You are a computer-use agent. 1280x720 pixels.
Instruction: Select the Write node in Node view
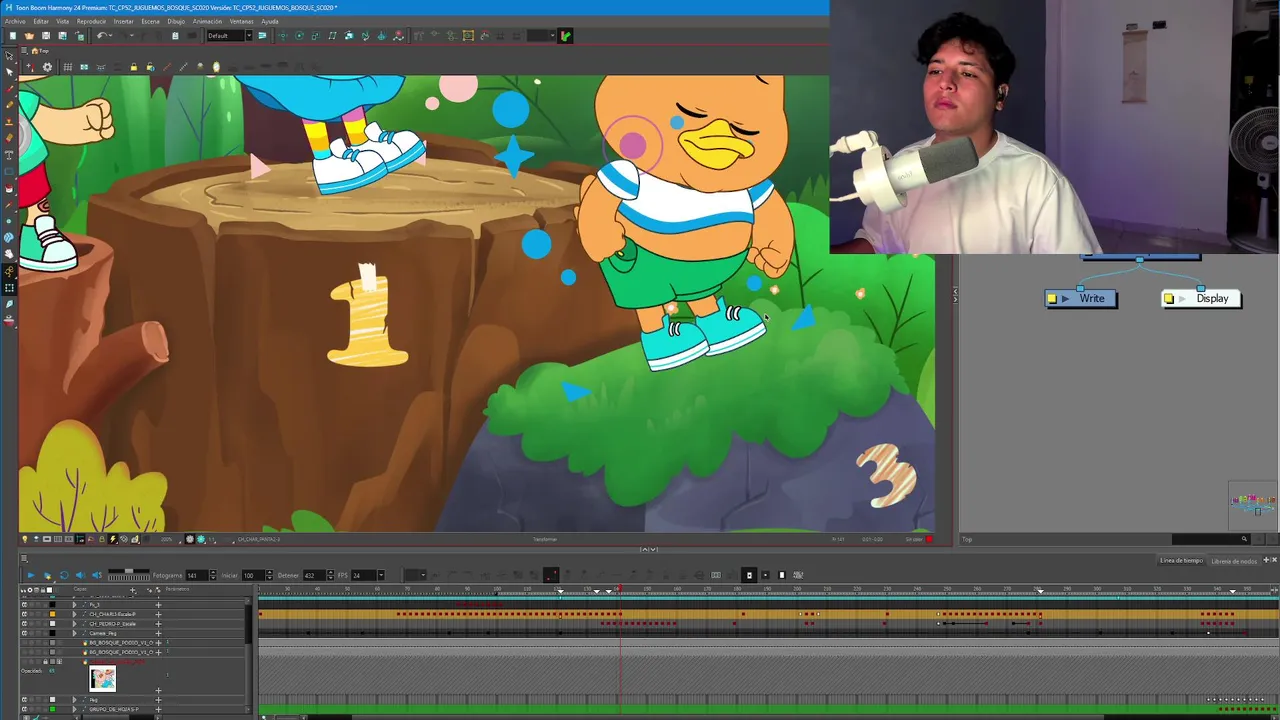pyautogui.click(x=1081, y=298)
